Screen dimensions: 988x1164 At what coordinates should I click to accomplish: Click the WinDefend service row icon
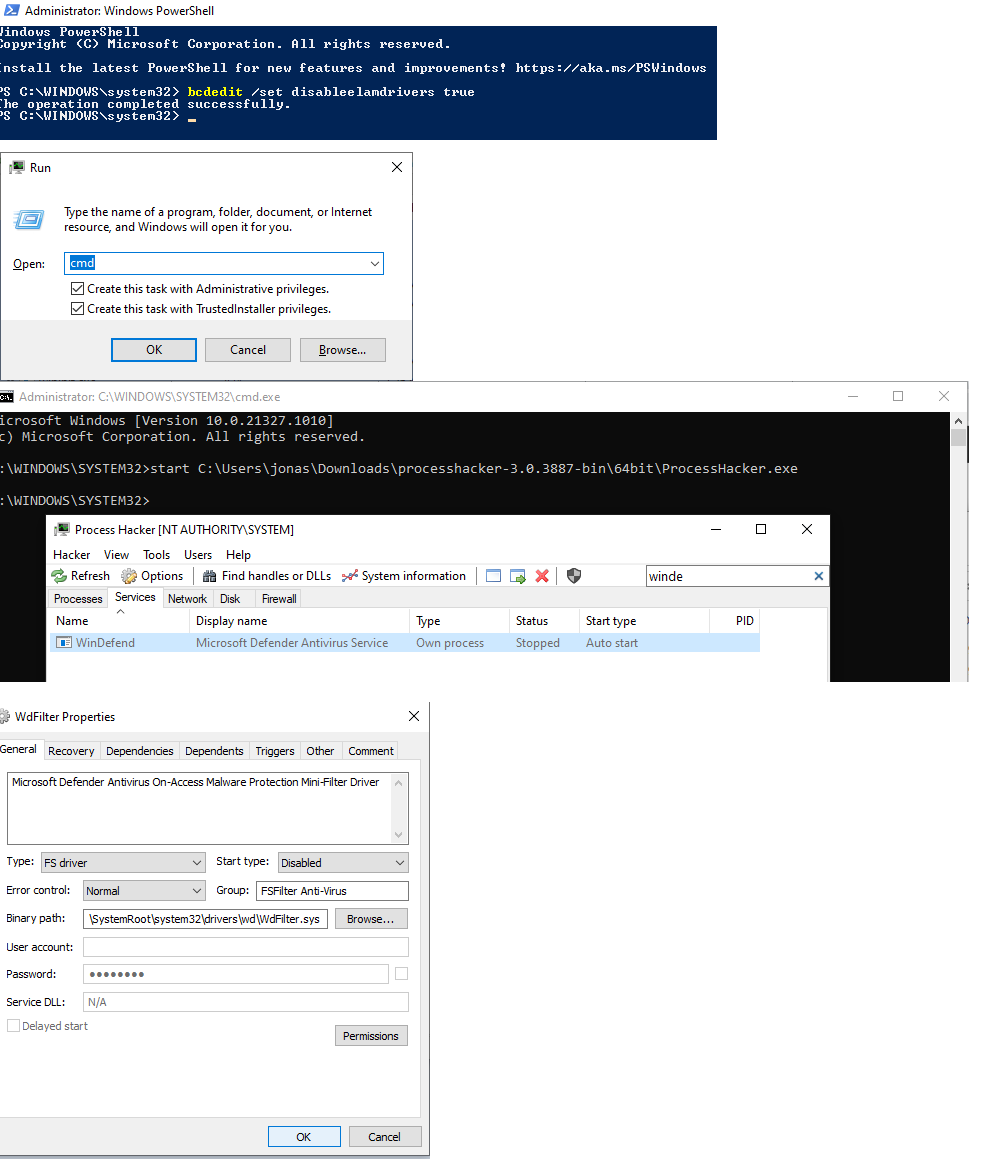coord(64,643)
